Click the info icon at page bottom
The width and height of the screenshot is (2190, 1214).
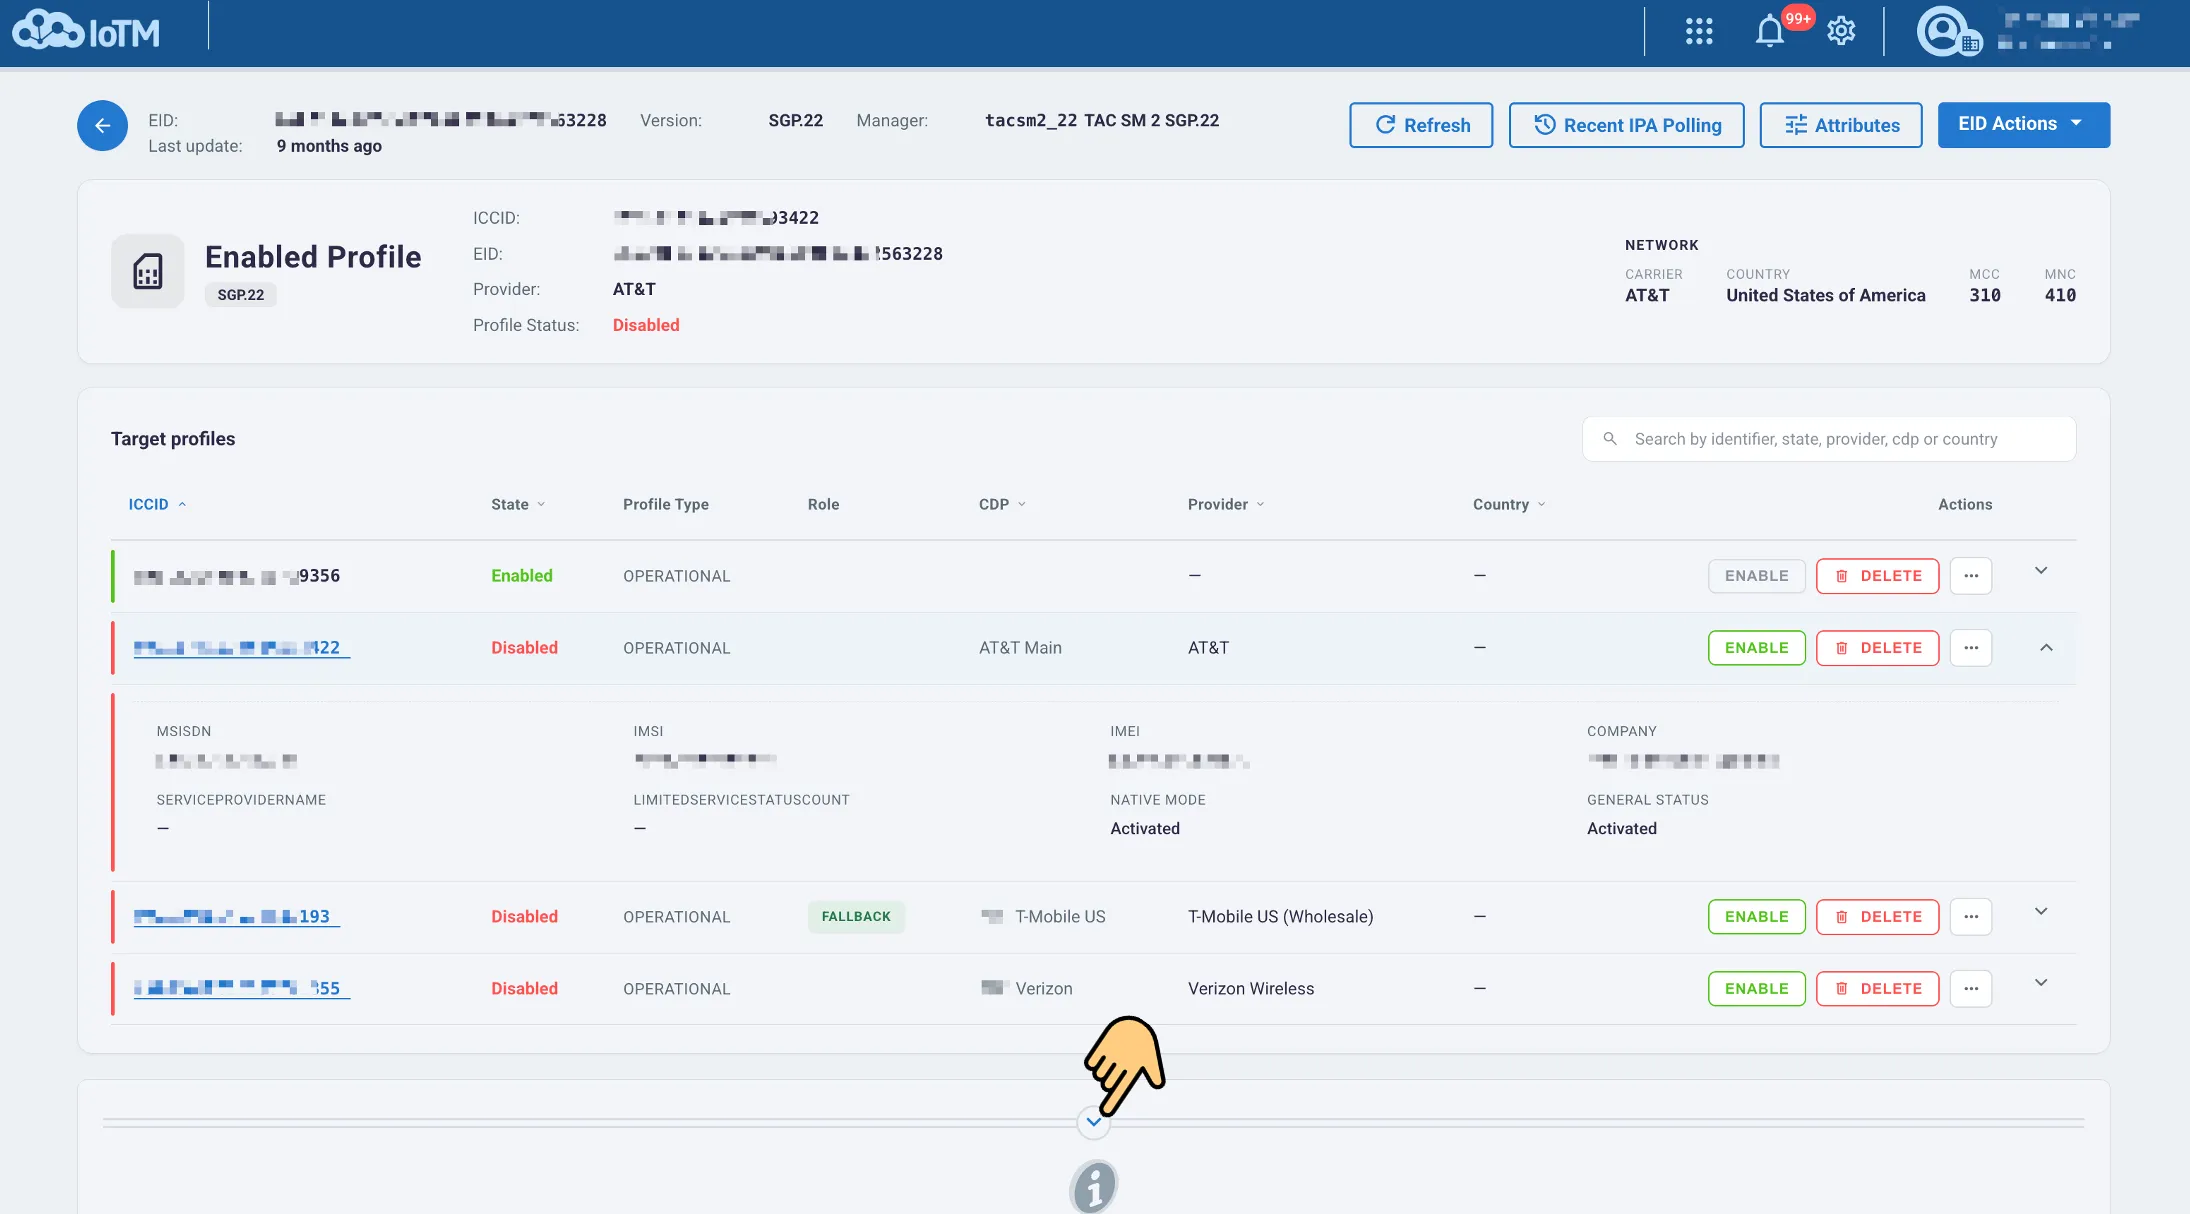[x=1094, y=1187]
